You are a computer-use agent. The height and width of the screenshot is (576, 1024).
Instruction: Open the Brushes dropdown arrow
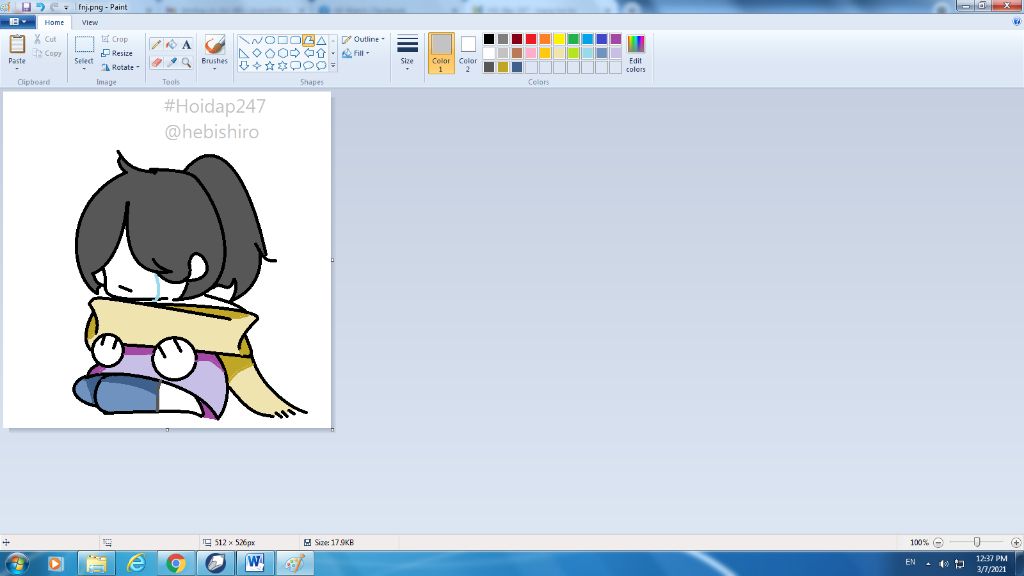(214, 68)
